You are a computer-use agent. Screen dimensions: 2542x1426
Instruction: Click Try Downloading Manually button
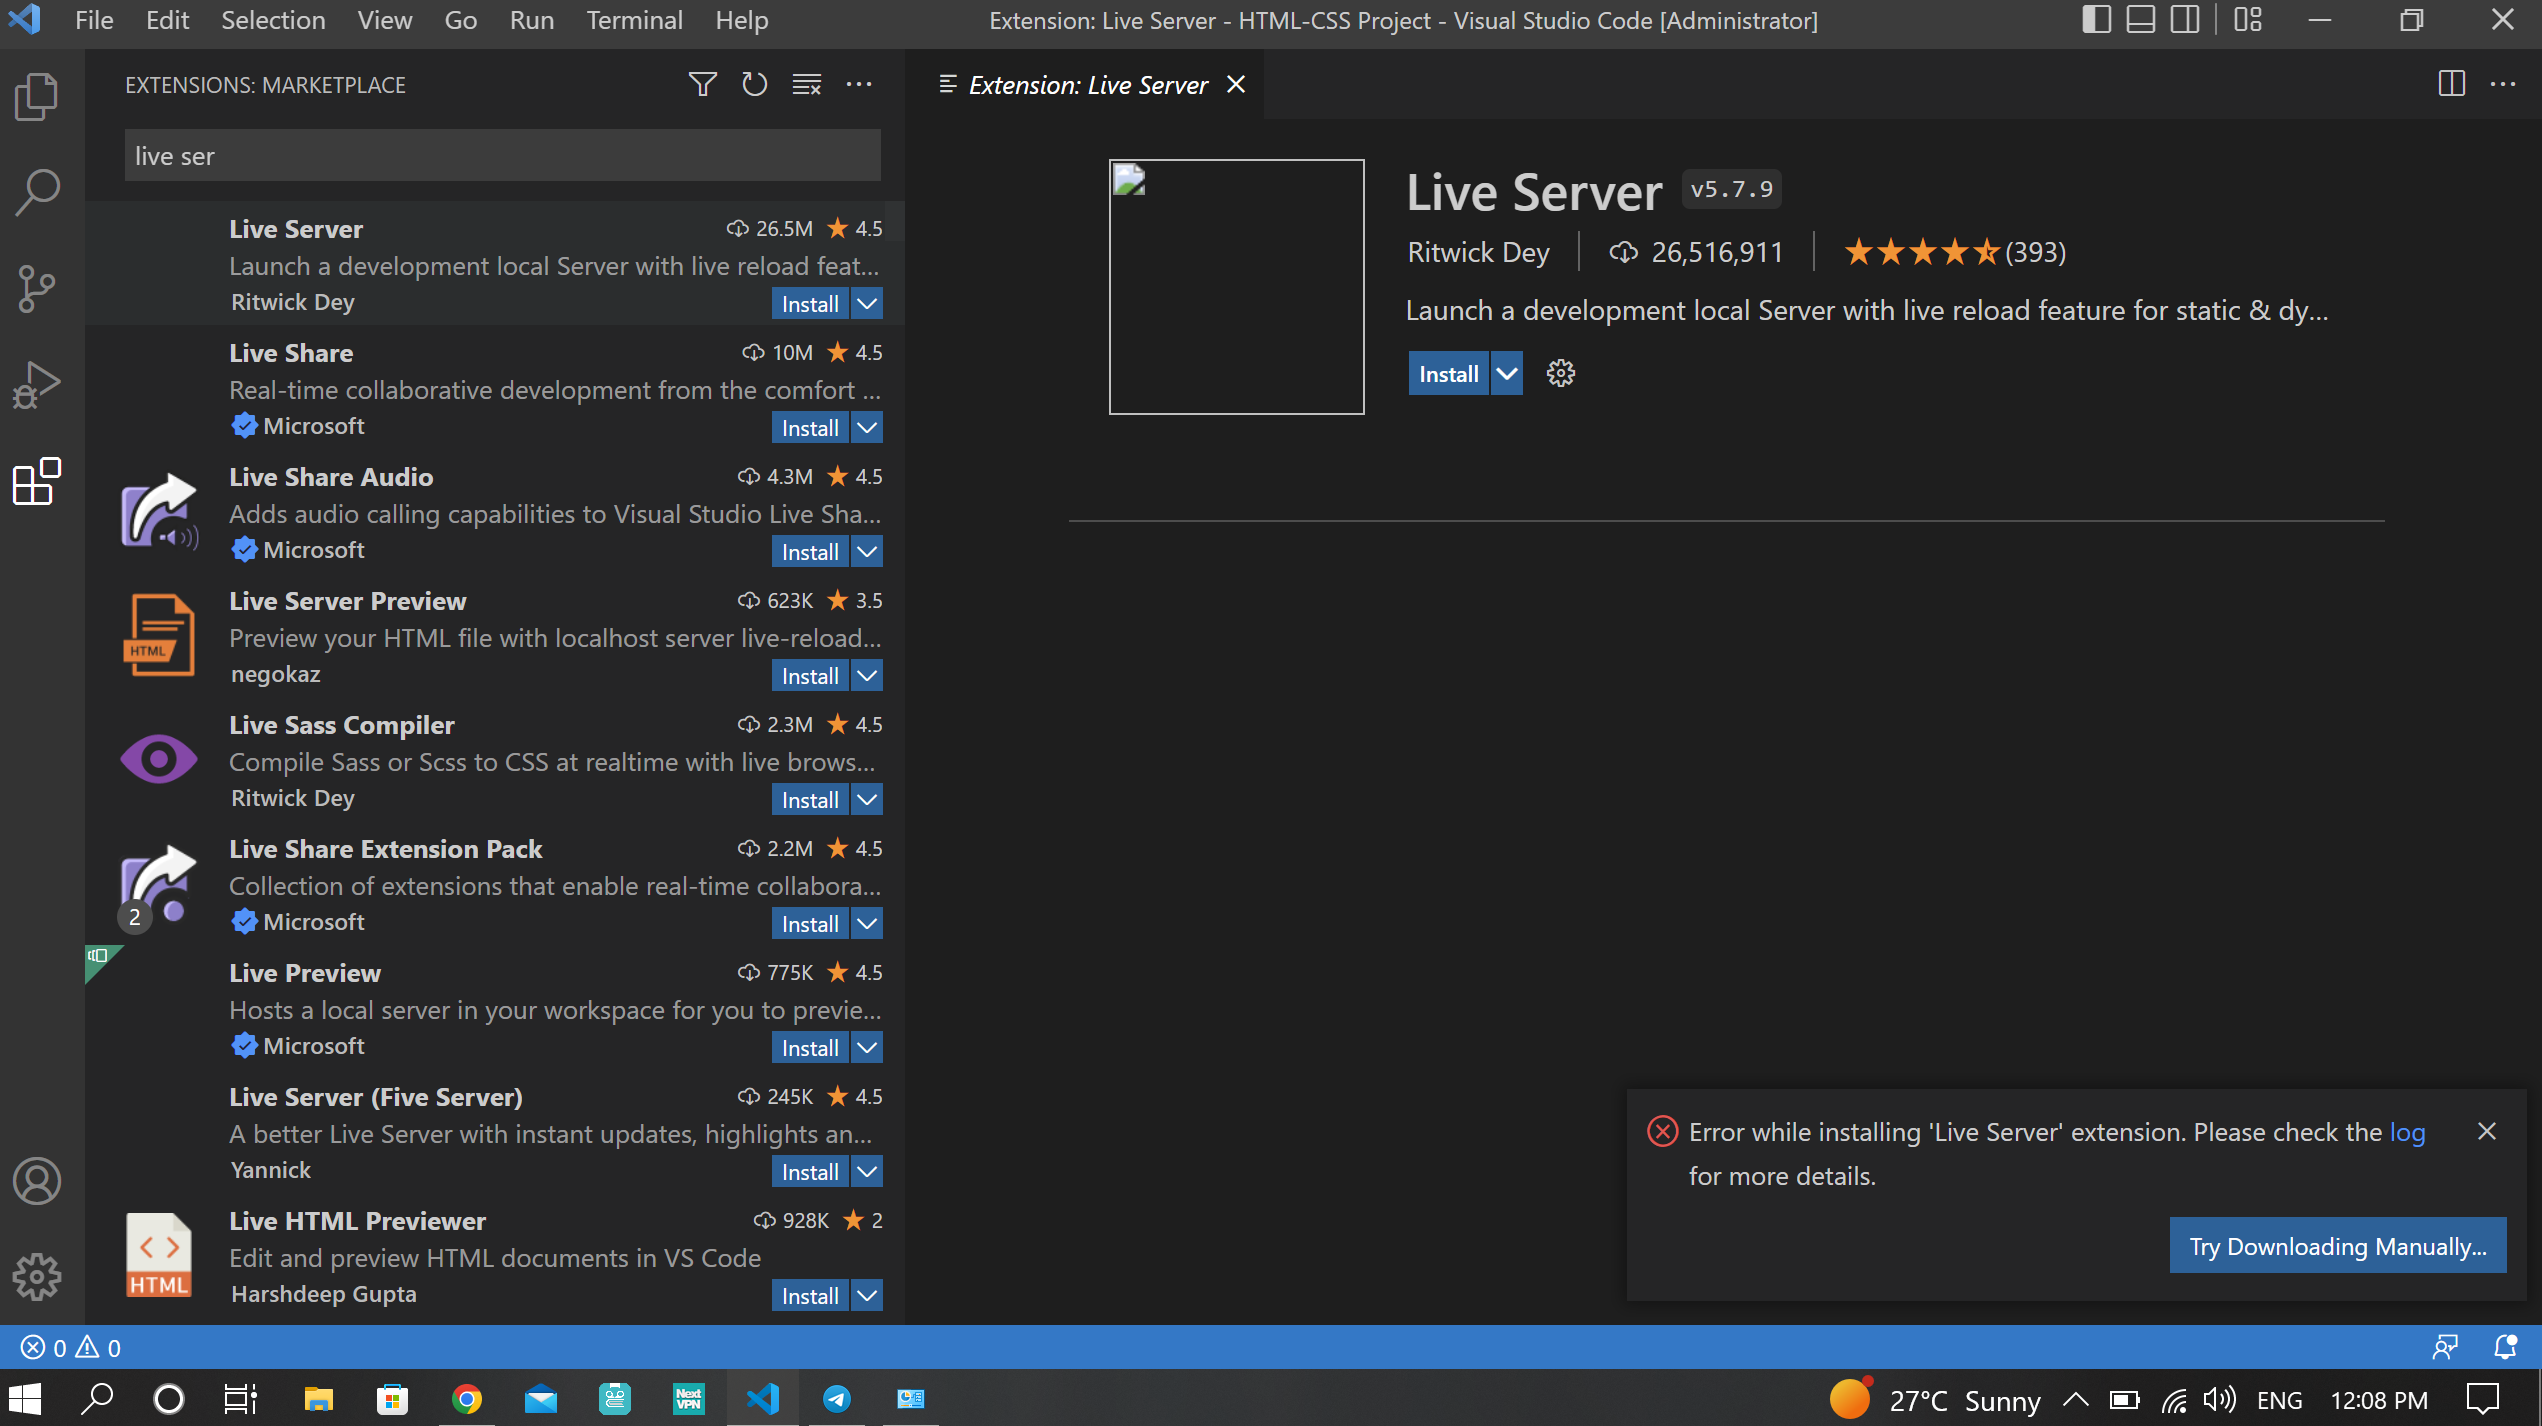coord(2338,1246)
